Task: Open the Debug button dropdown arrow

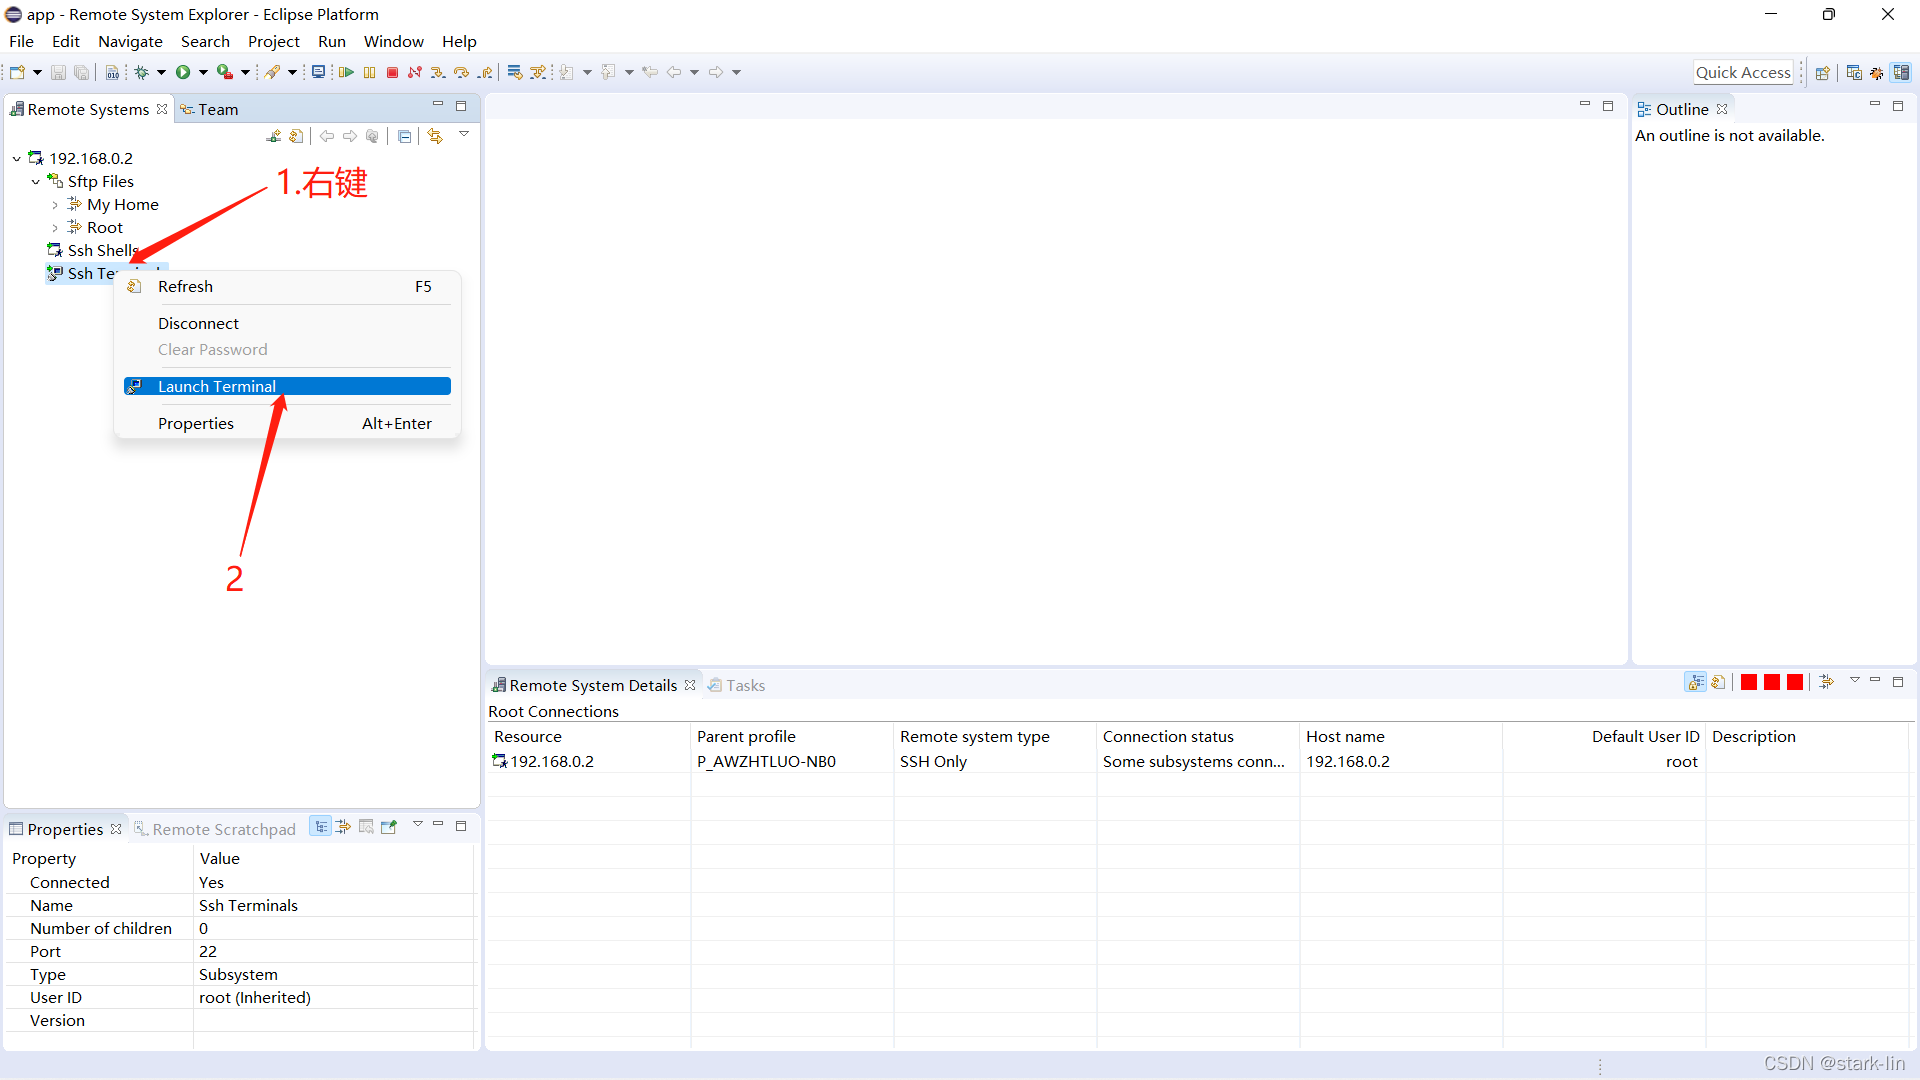Action: (x=161, y=72)
